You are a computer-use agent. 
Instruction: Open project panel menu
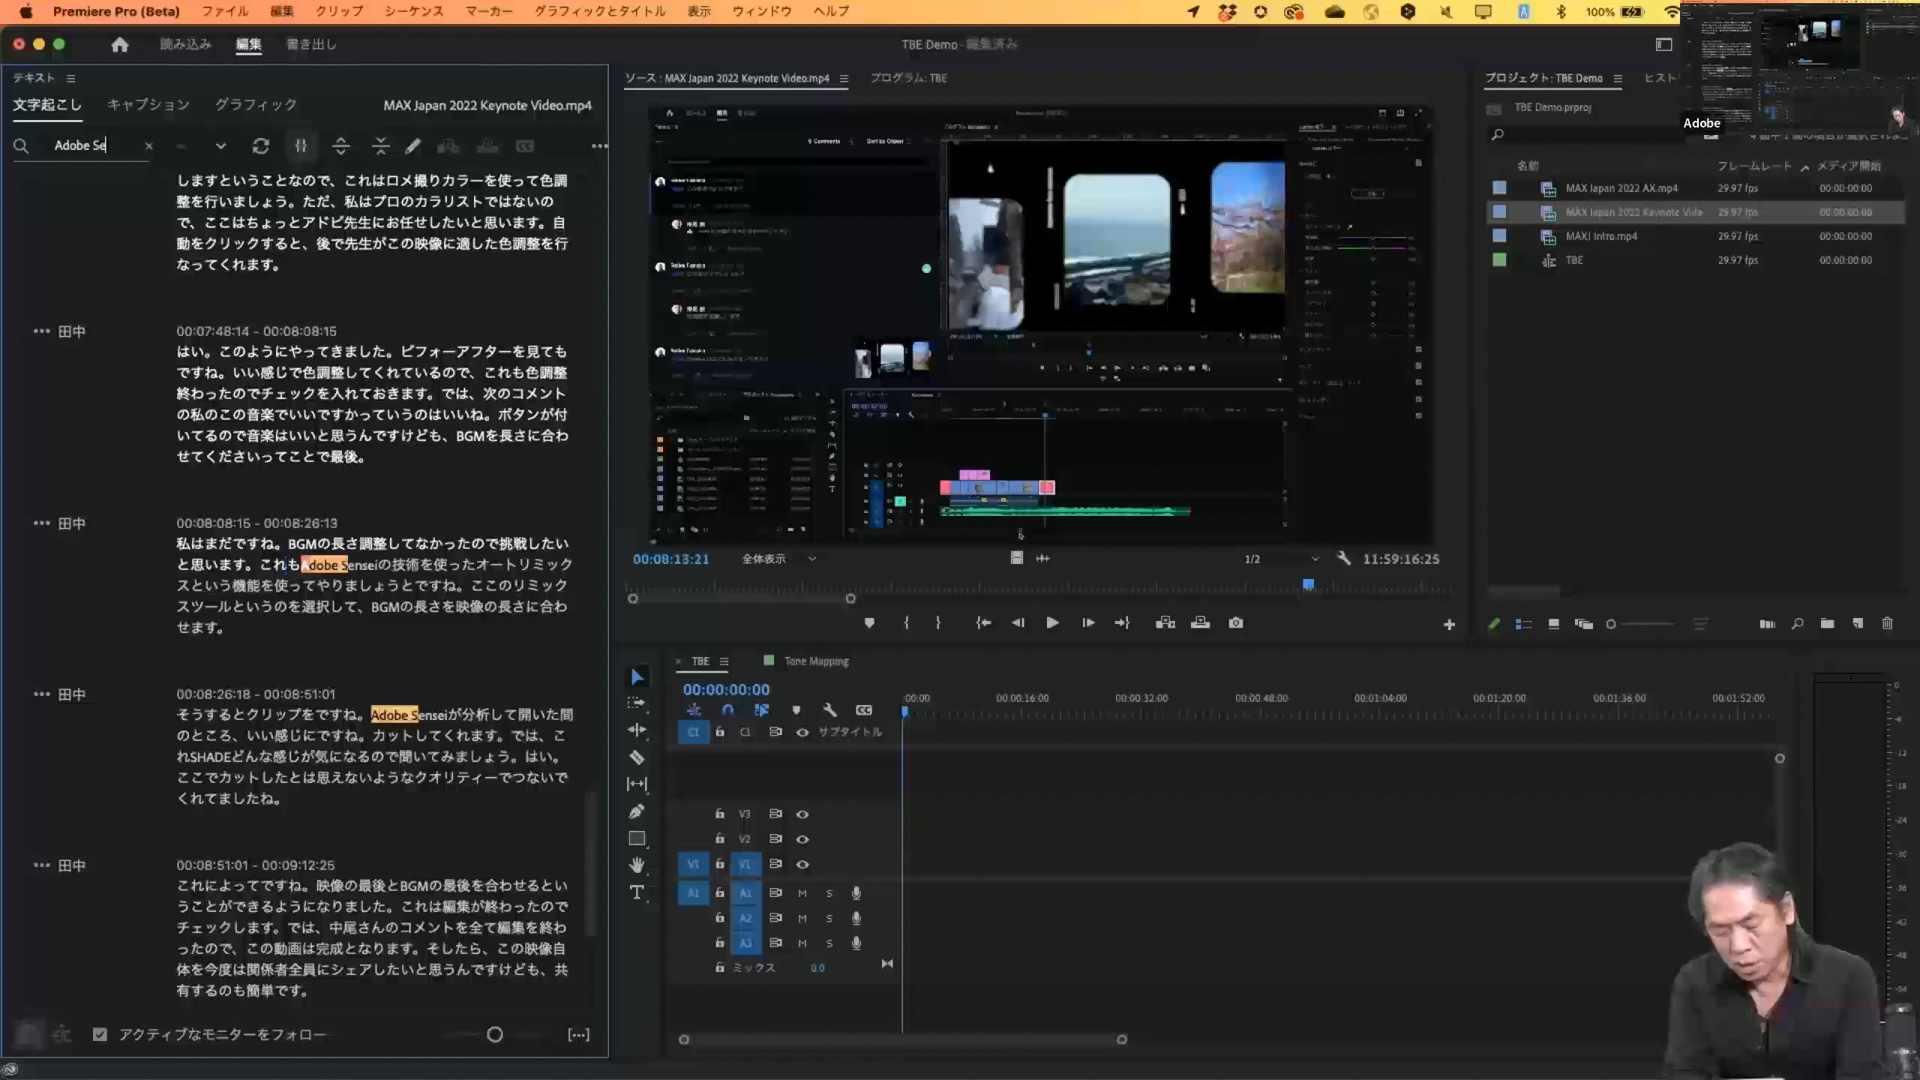[1617, 78]
